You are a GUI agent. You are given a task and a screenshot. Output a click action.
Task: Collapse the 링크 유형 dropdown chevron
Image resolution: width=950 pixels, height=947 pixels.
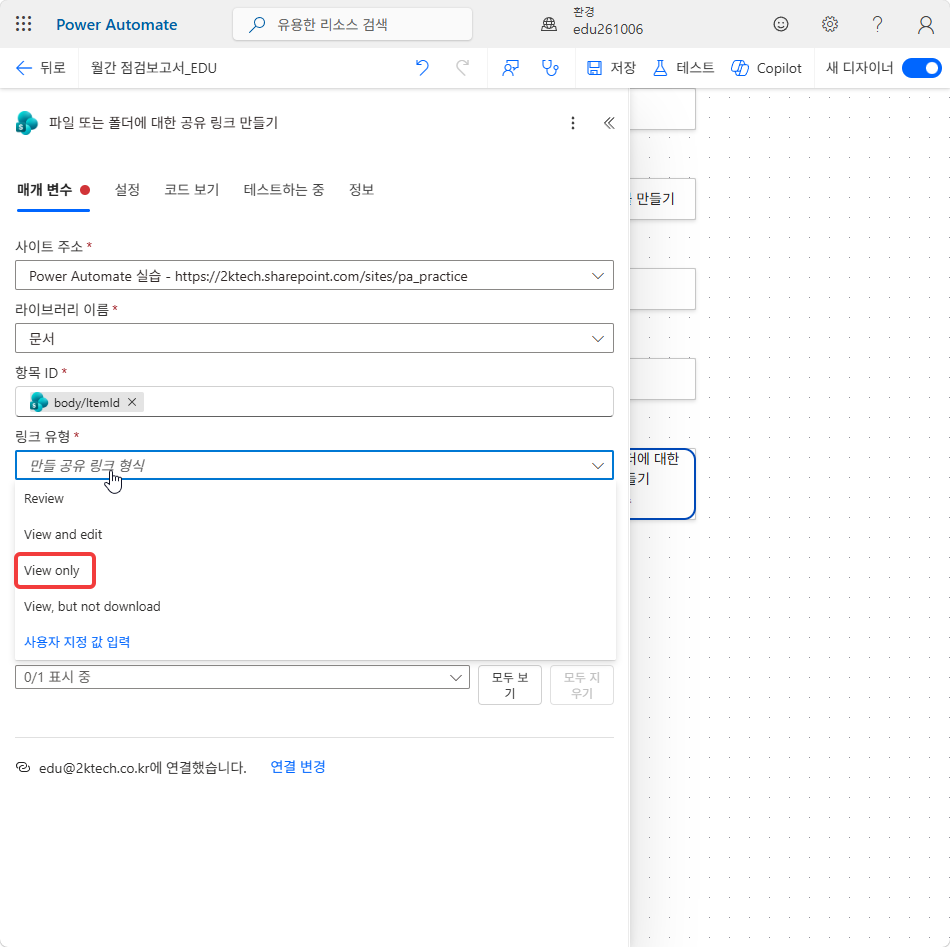tap(598, 465)
